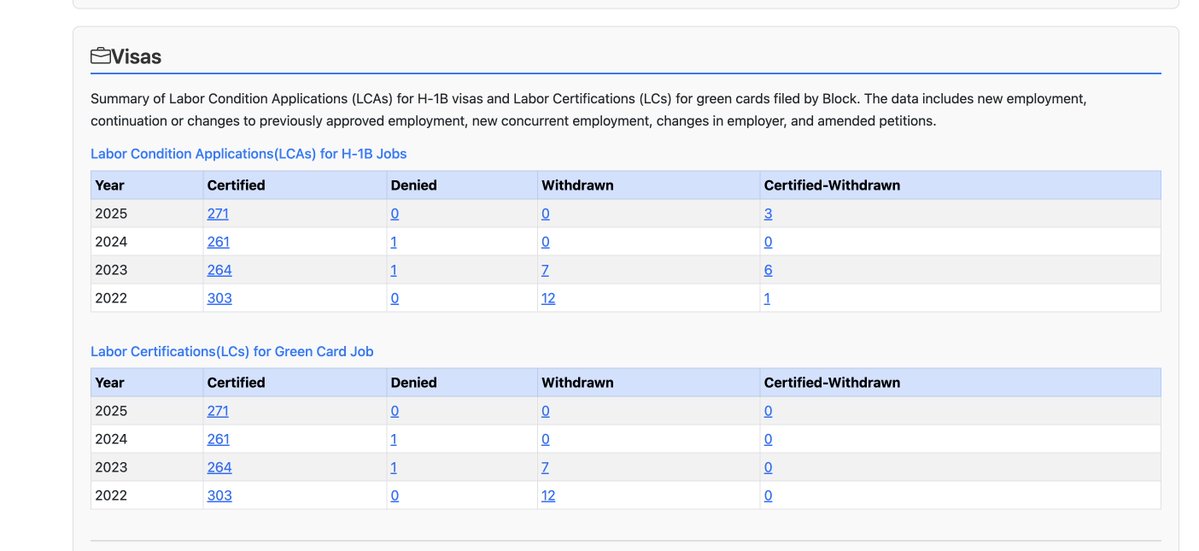Open the H-1B 2024 Denied count 1
The width and height of the screenshot is (1199, 551).
(x=394, y=242)
